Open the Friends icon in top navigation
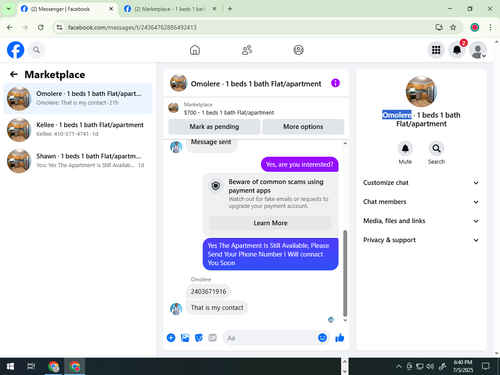The image size is (500, 375). pos(247,50)
